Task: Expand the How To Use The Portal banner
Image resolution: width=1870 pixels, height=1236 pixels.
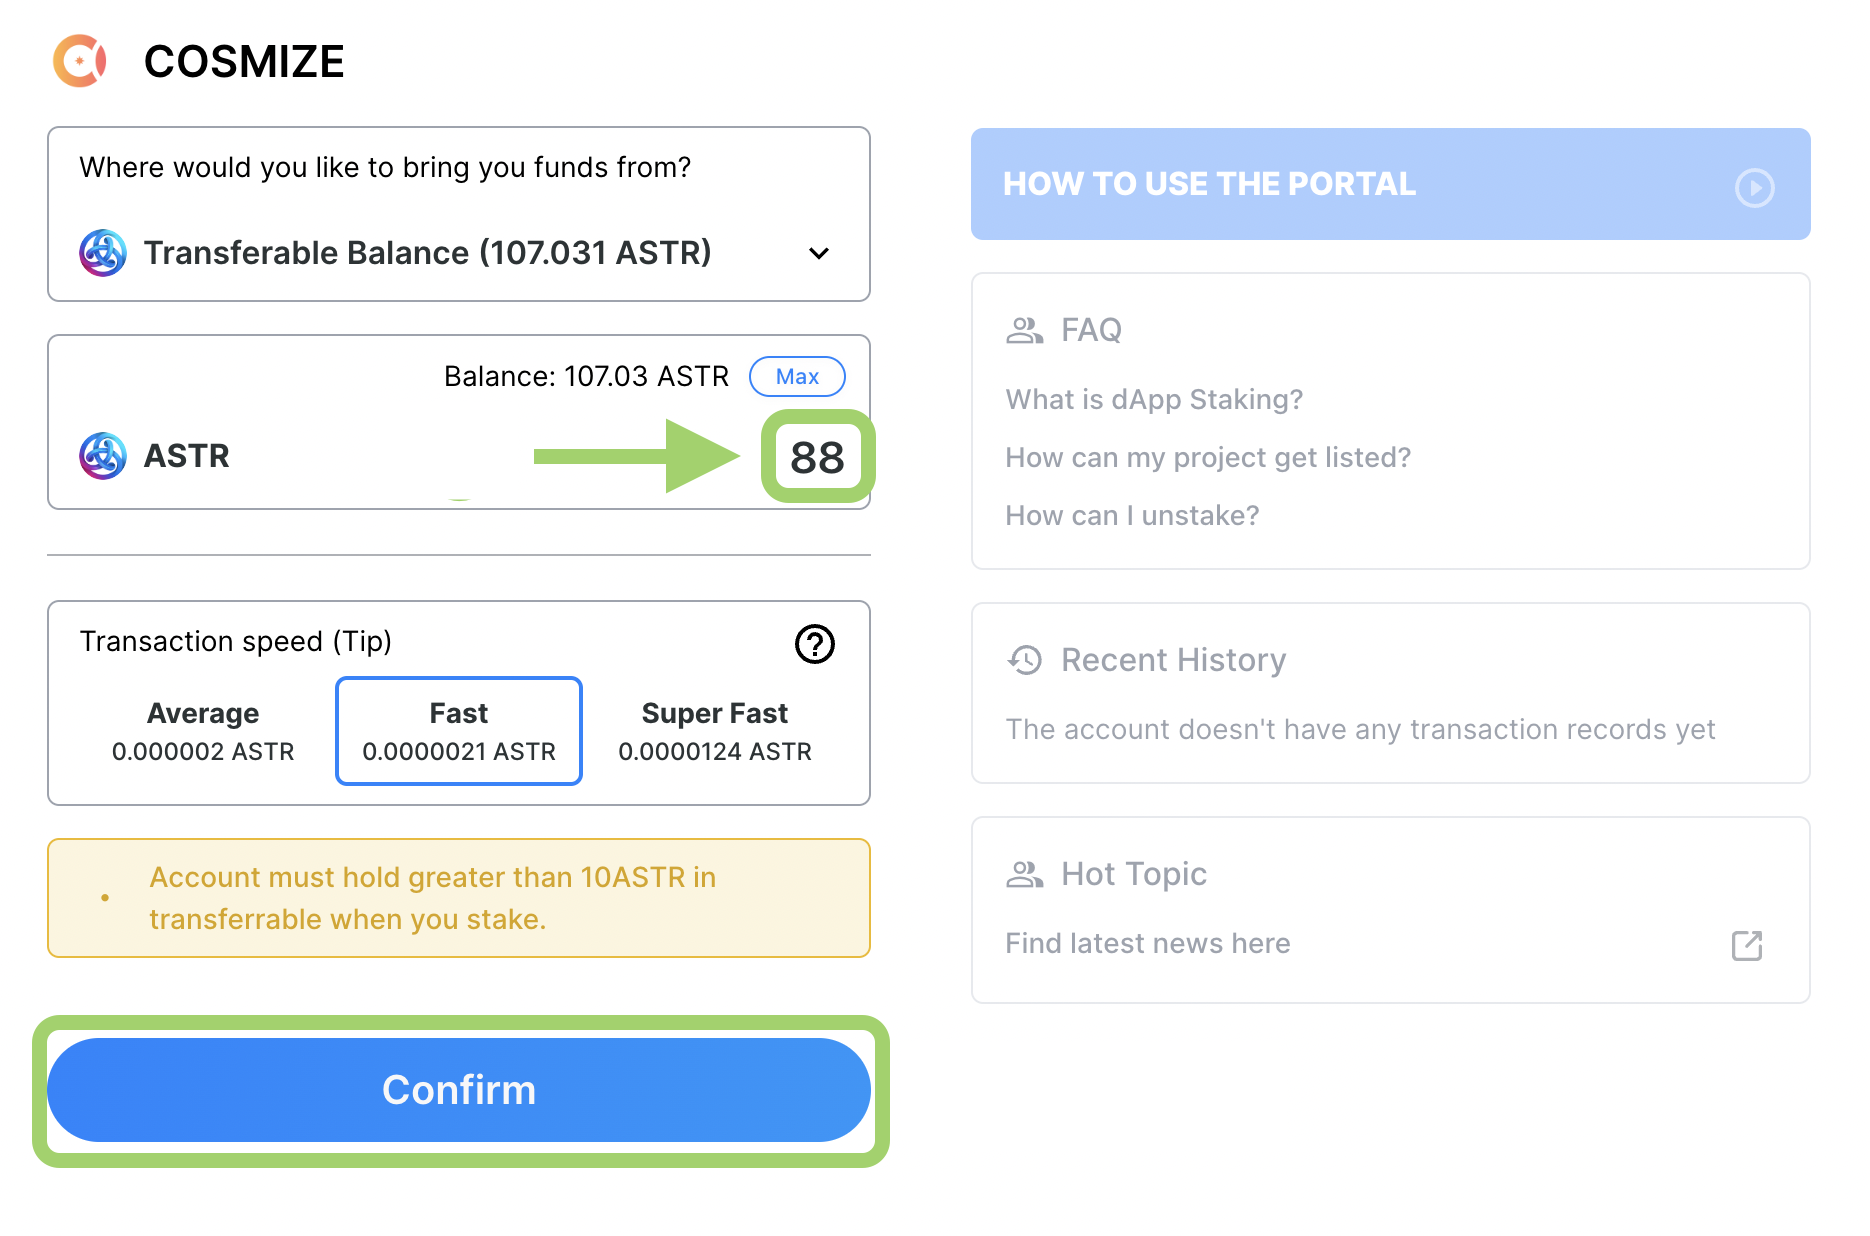Action: (x=1390, y=184)
